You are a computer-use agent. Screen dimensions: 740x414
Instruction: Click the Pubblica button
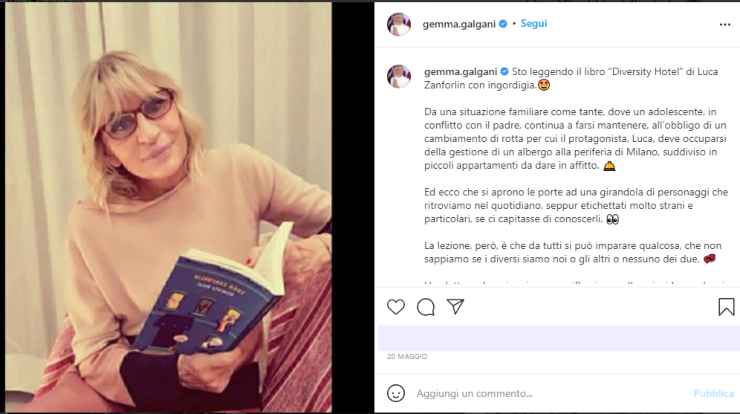713,393
